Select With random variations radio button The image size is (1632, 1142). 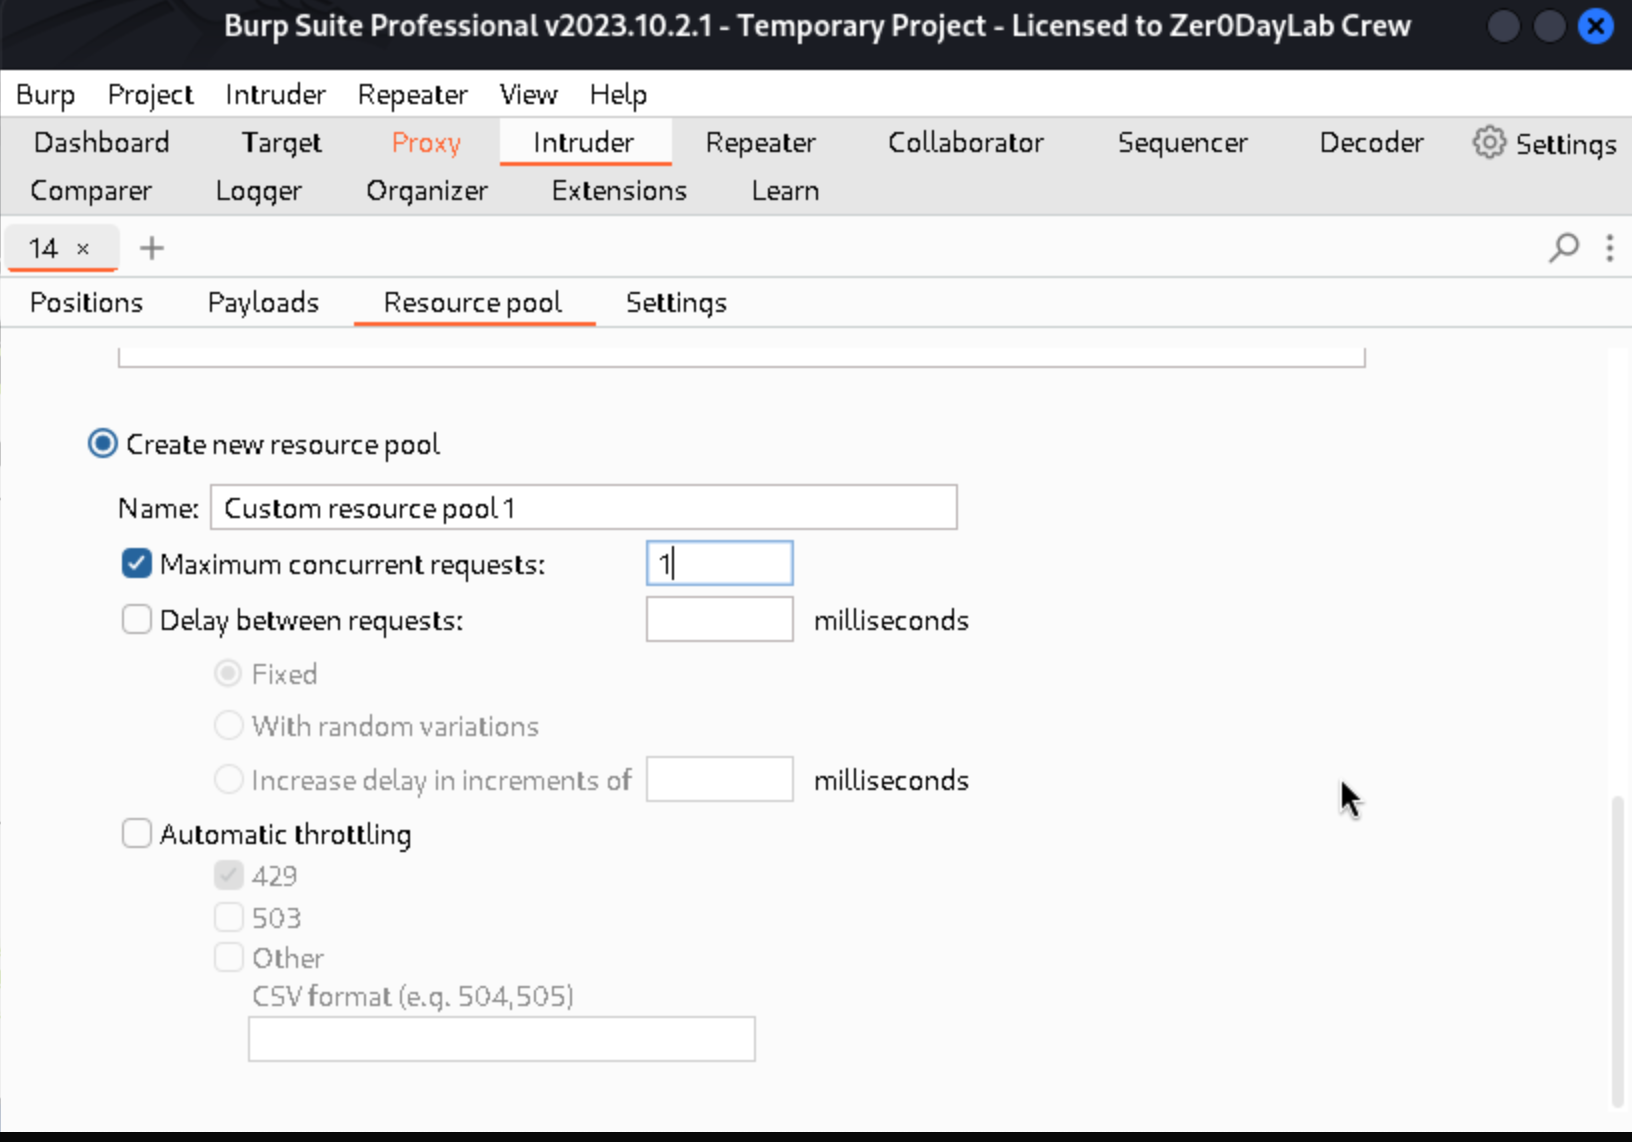point(229,726)
